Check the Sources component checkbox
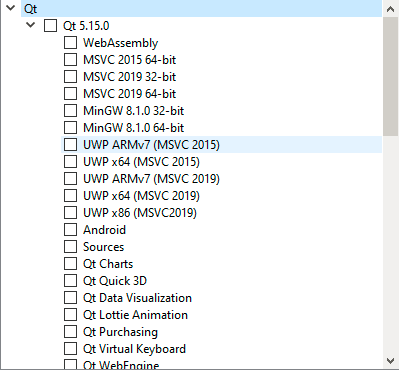This screenshot has height=373, width=399. [70, 247]
